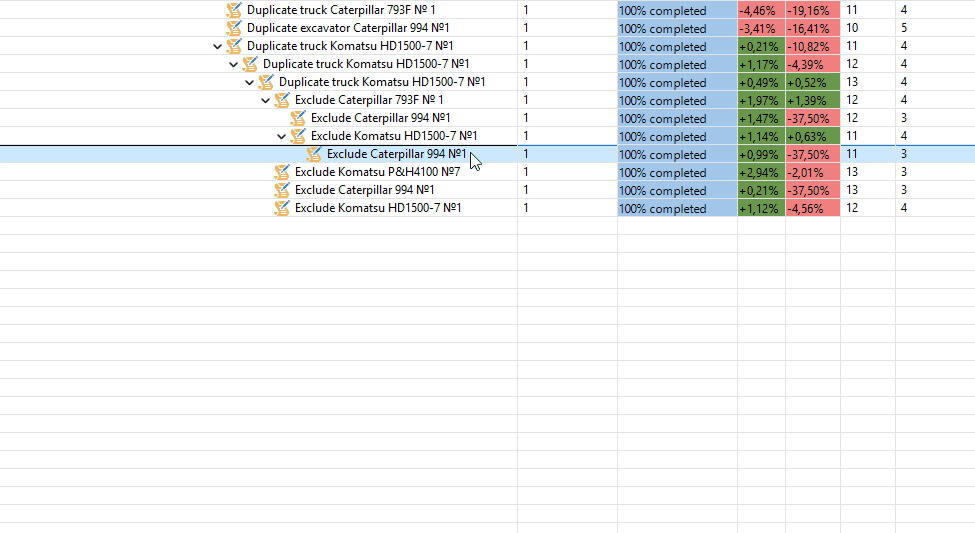Click the +1,17% cell
The image size is (975, 533).
pos(761,65)
